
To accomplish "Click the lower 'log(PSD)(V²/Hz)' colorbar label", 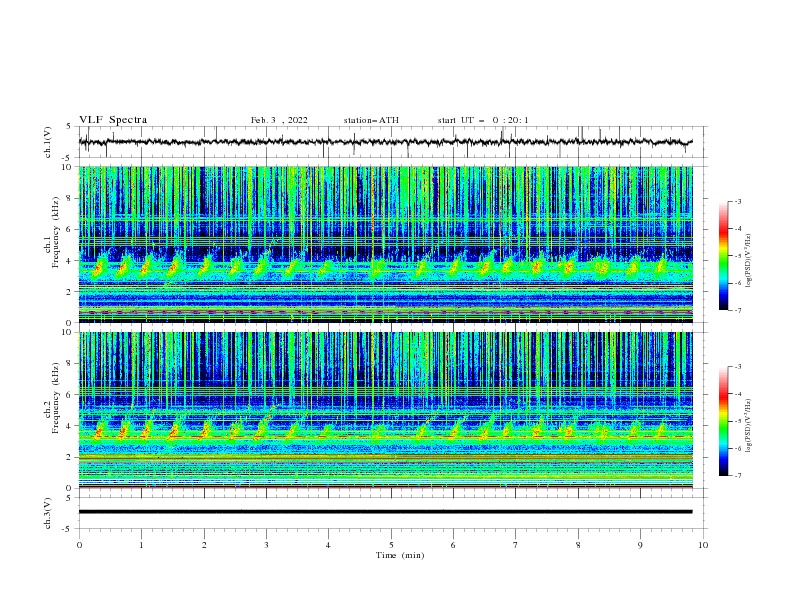I will [748, 425].
